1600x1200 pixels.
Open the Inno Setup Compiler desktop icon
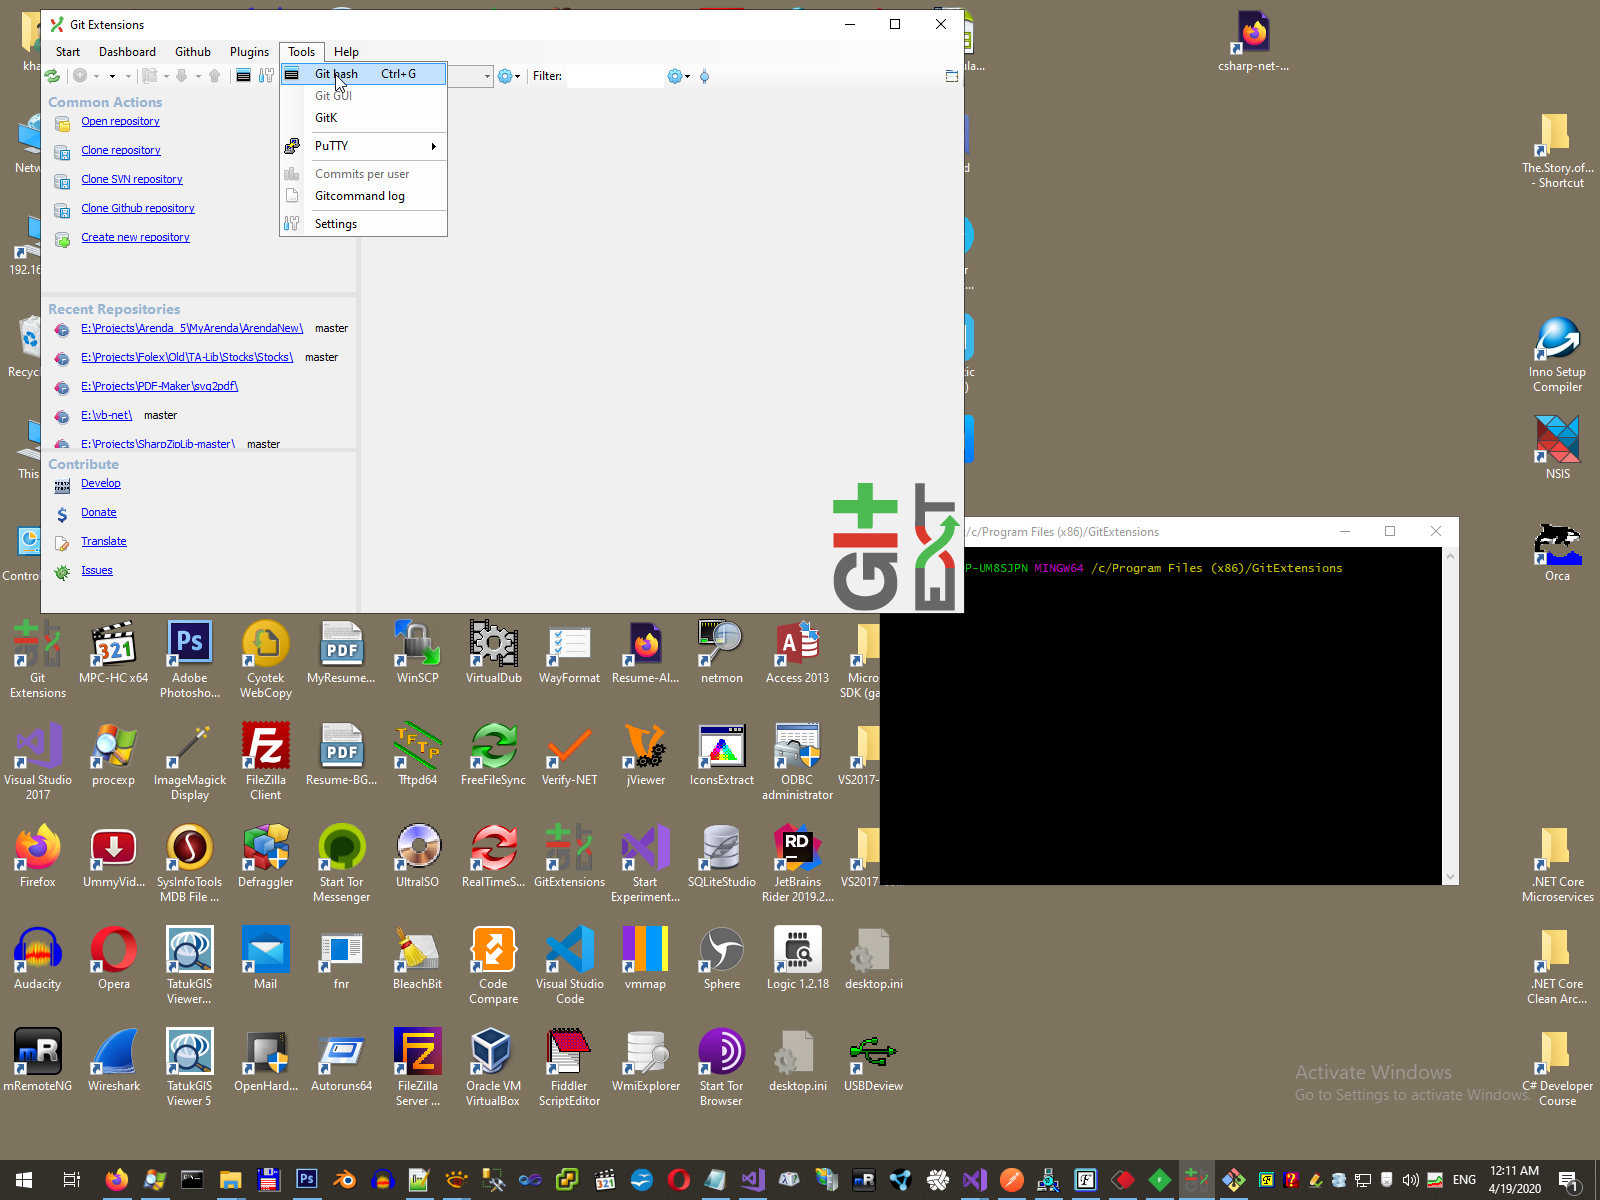pyautogui.click(x=1558, y=354)
